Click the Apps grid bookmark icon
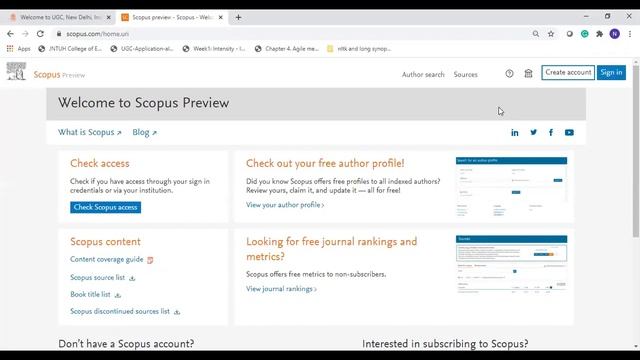 (10, 49)
